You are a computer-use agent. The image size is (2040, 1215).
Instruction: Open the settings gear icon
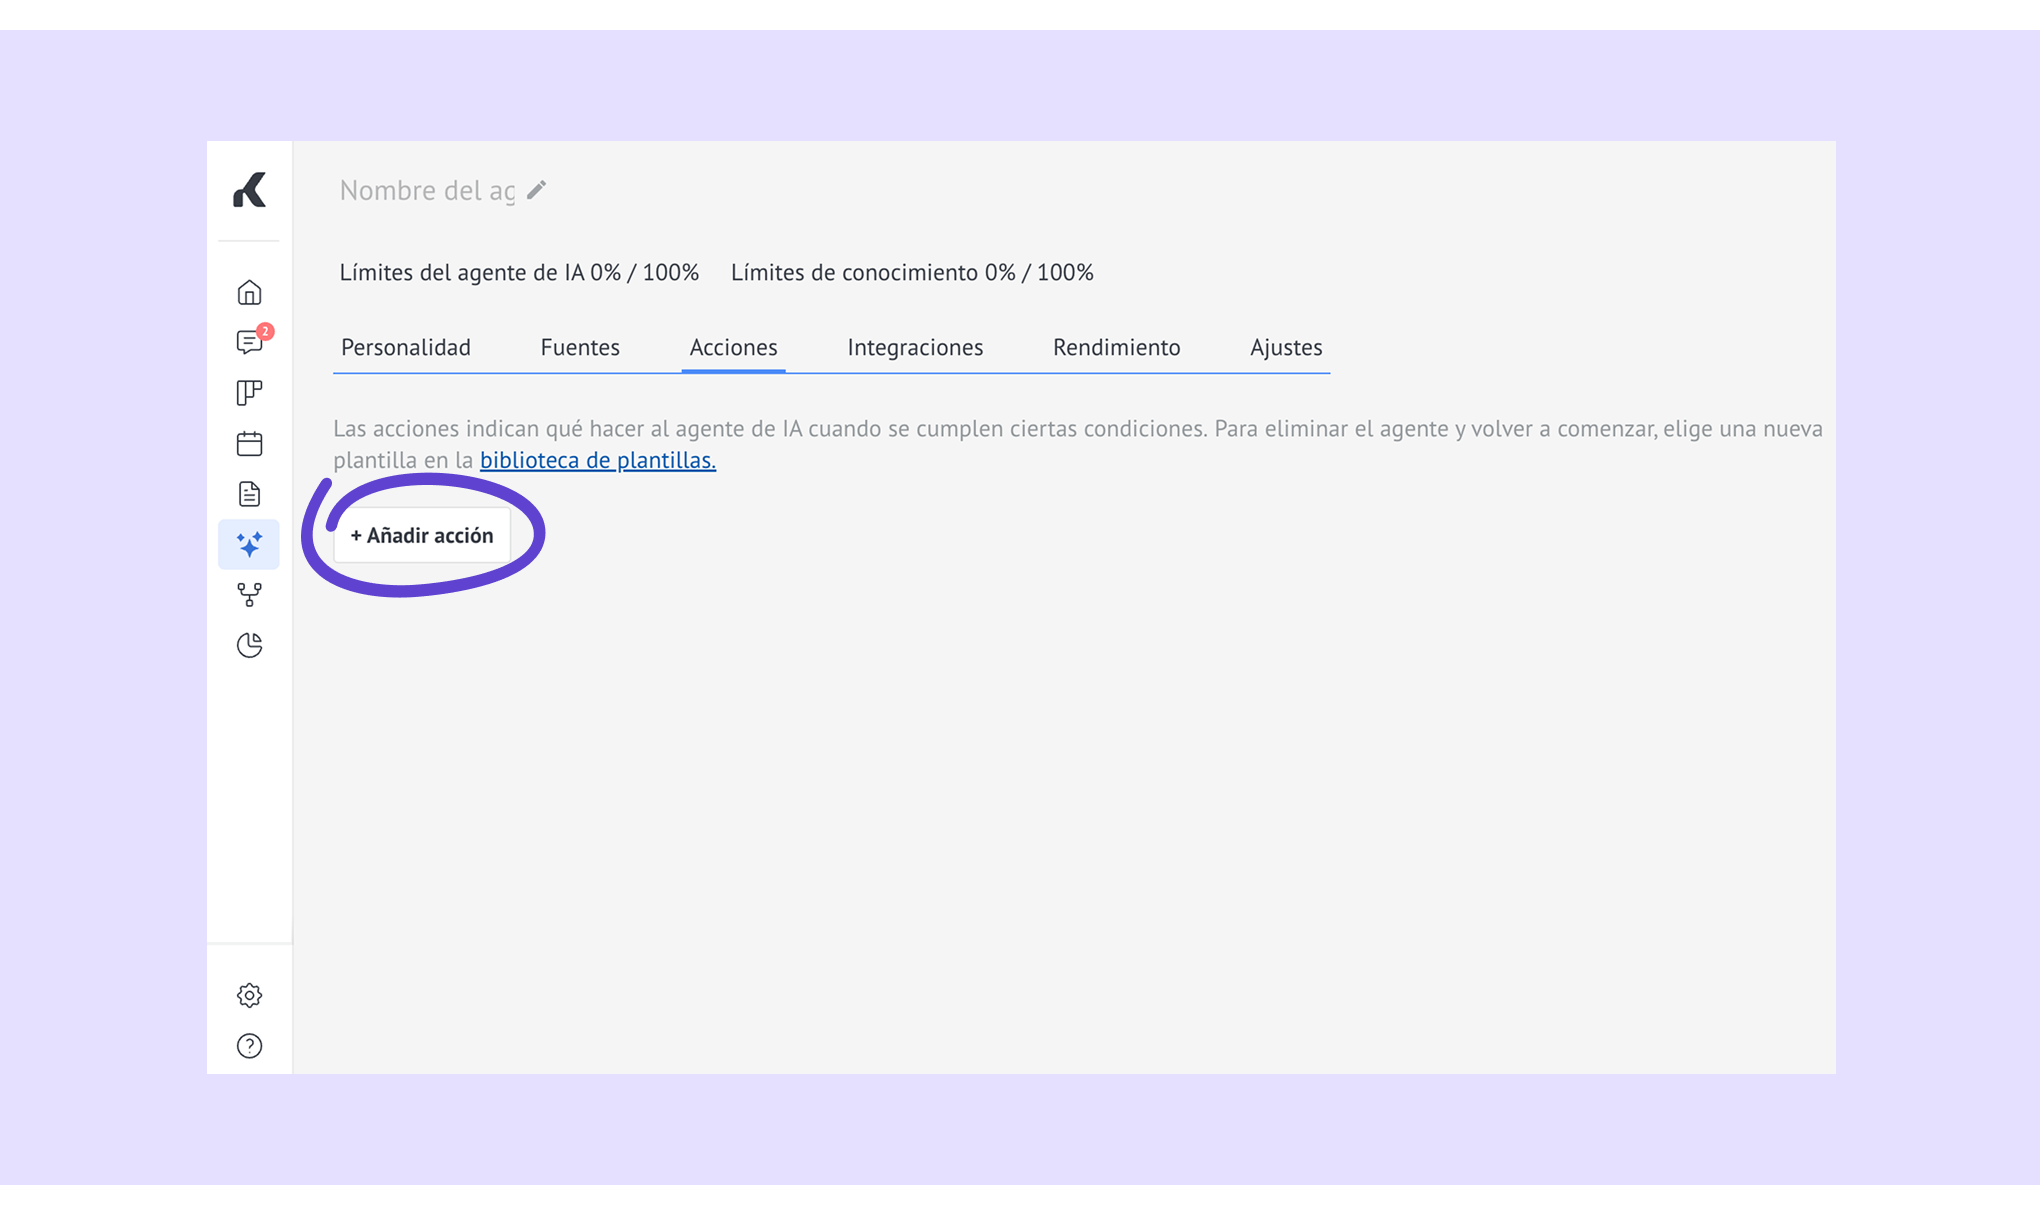[249, 995]
